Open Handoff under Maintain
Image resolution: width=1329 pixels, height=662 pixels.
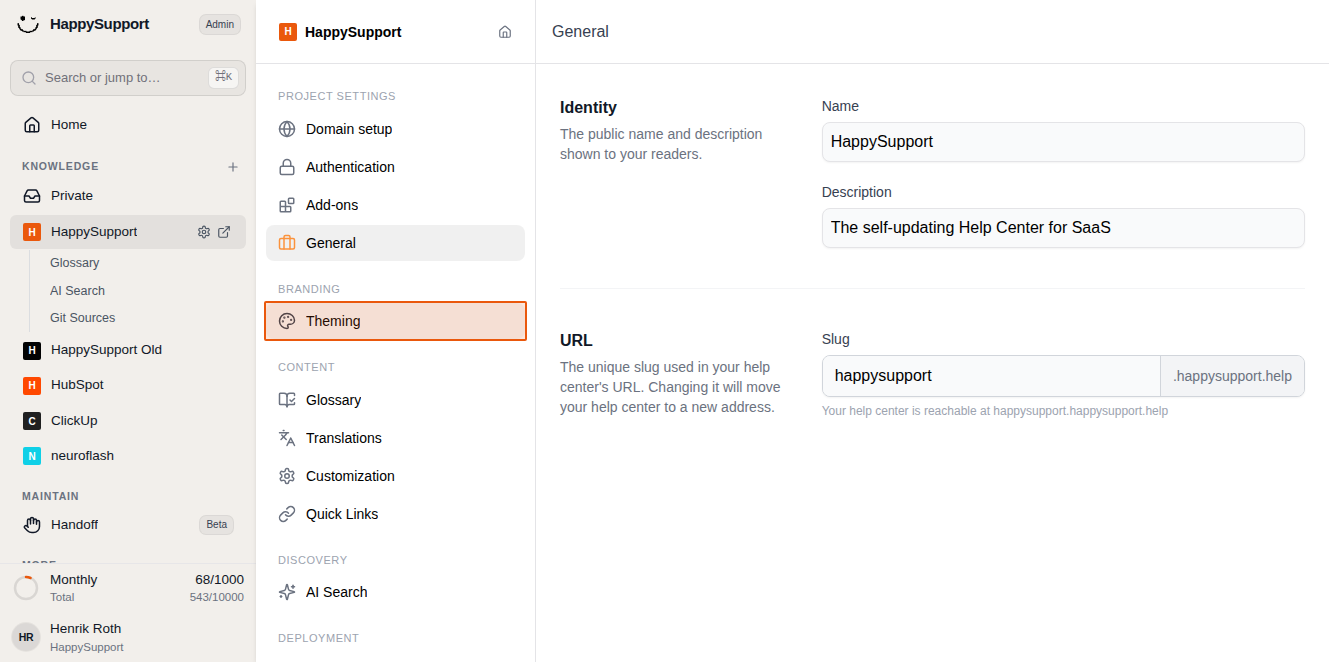click(128, 525)
